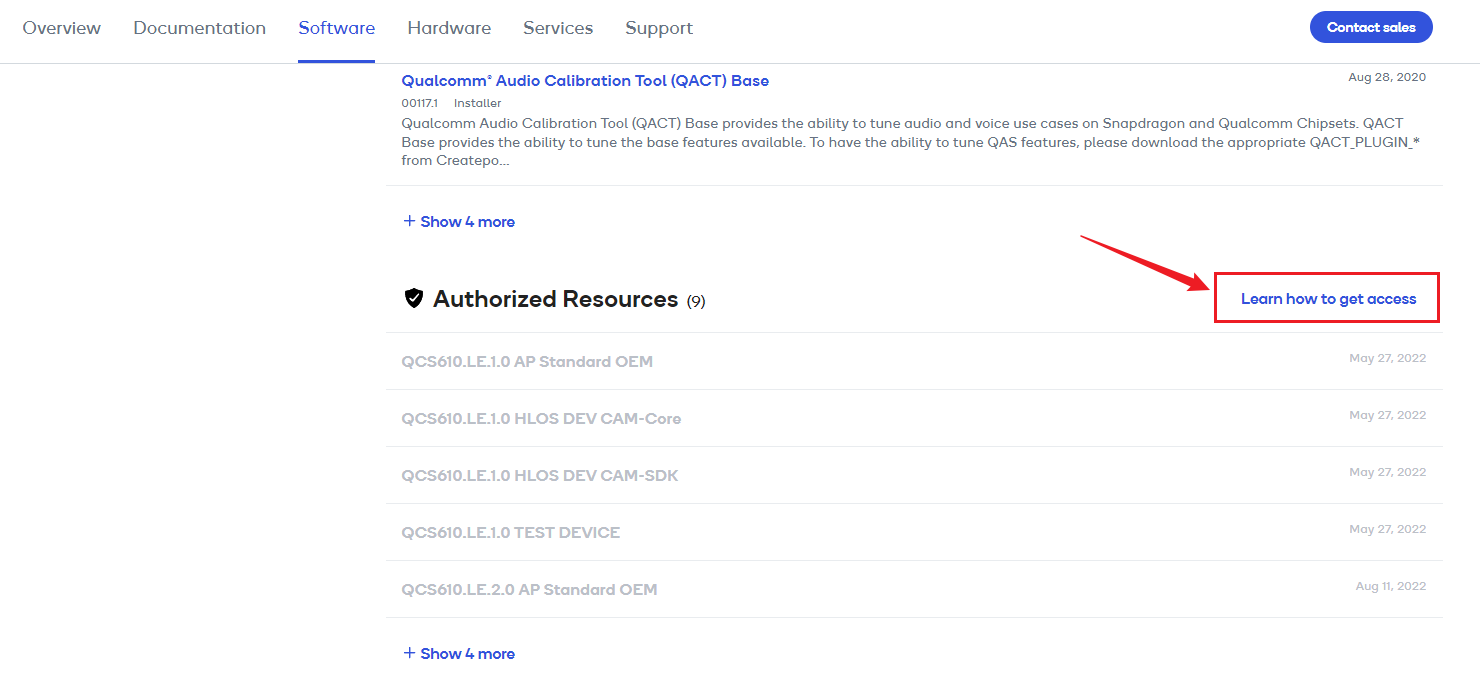Open the Services tab
The height and width of the screenshot is (684, 1480).
pos(558,28)
